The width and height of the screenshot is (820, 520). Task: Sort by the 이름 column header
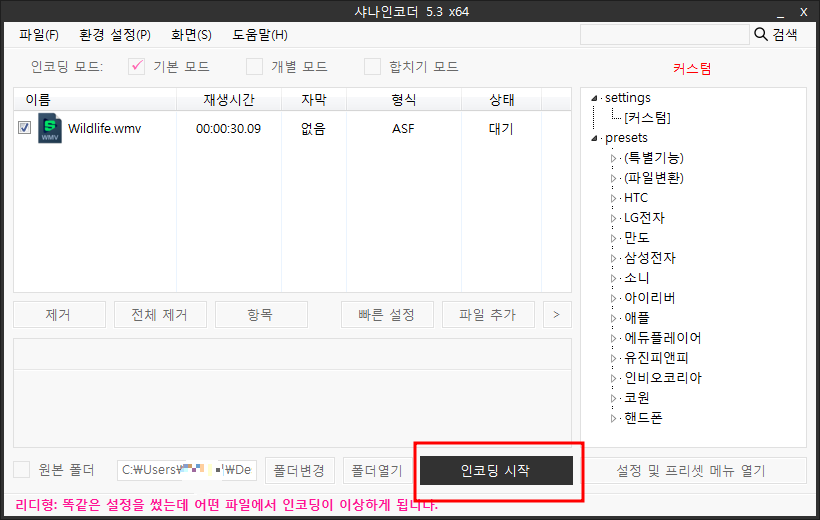click(x=95, y=99)
